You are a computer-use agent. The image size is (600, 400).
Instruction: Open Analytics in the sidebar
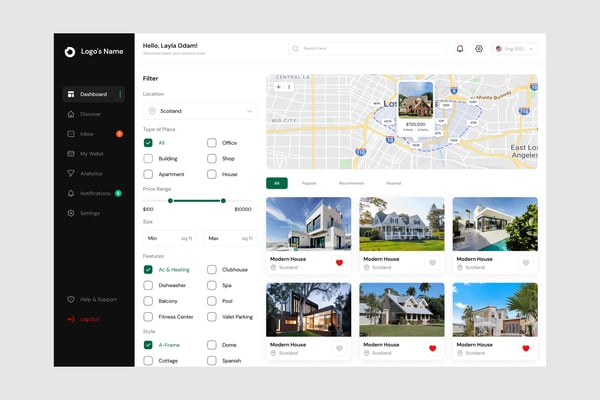point(85,173)
